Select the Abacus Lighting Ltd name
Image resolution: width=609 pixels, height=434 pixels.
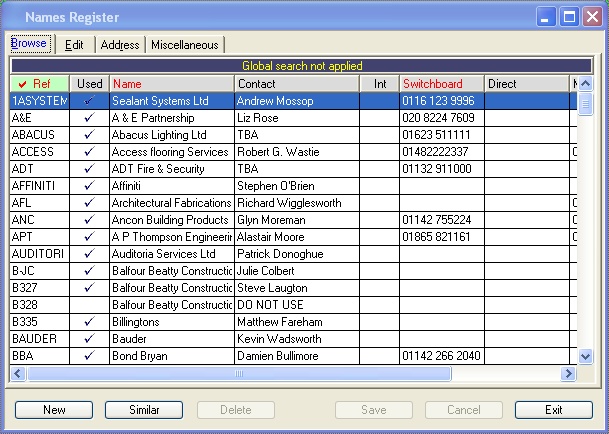[159, 135]
